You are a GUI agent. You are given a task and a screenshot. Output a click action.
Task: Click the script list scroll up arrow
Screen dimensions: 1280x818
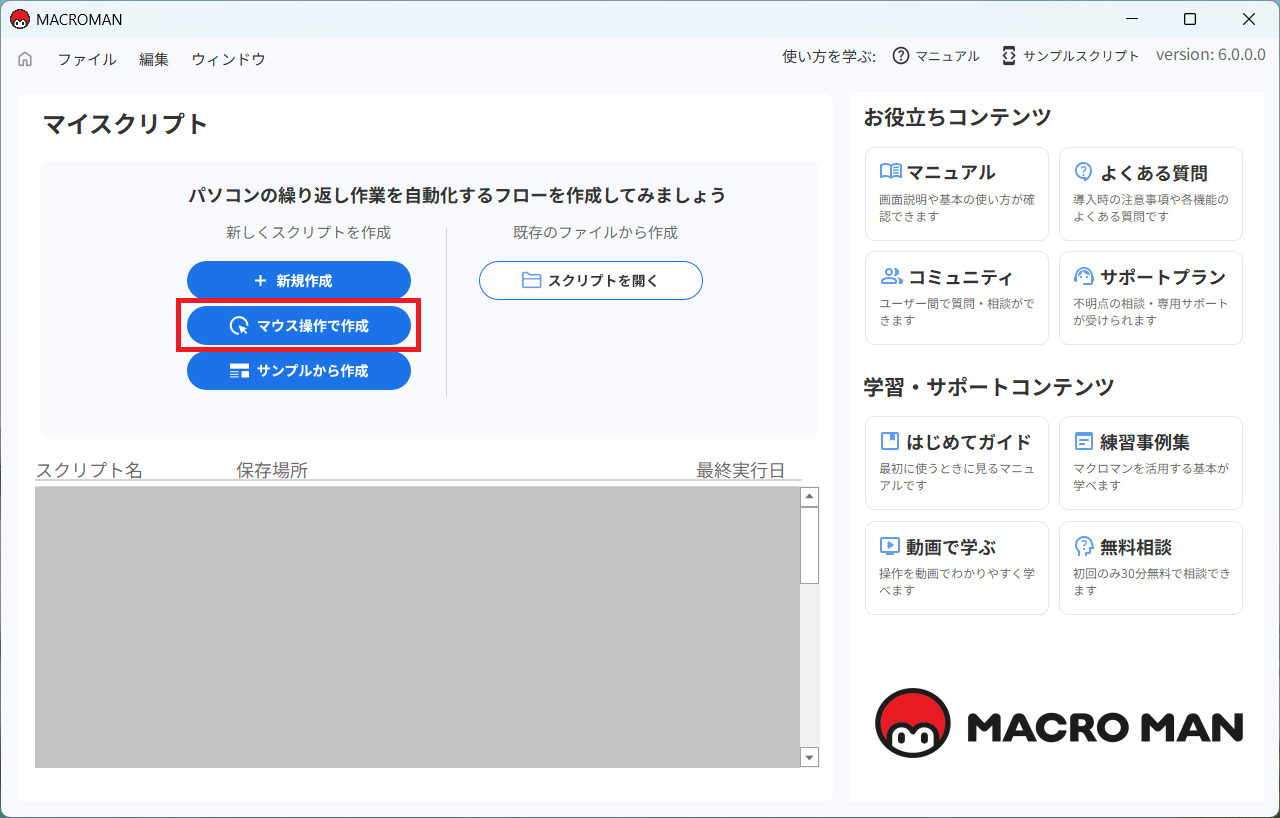(810, 497)
